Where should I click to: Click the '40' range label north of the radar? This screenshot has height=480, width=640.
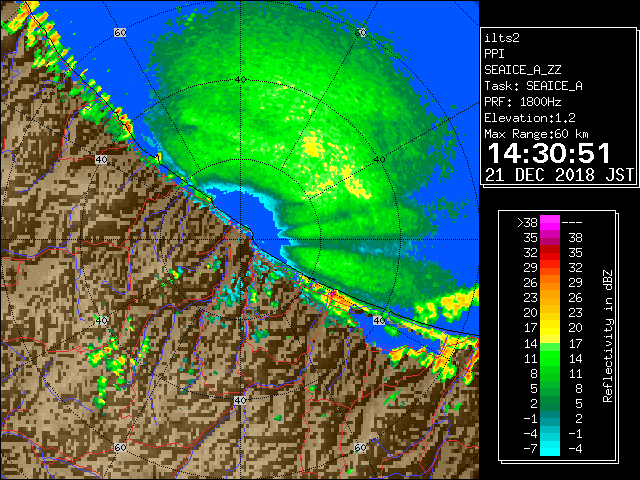pyautogui.click(x=240, y=80)
